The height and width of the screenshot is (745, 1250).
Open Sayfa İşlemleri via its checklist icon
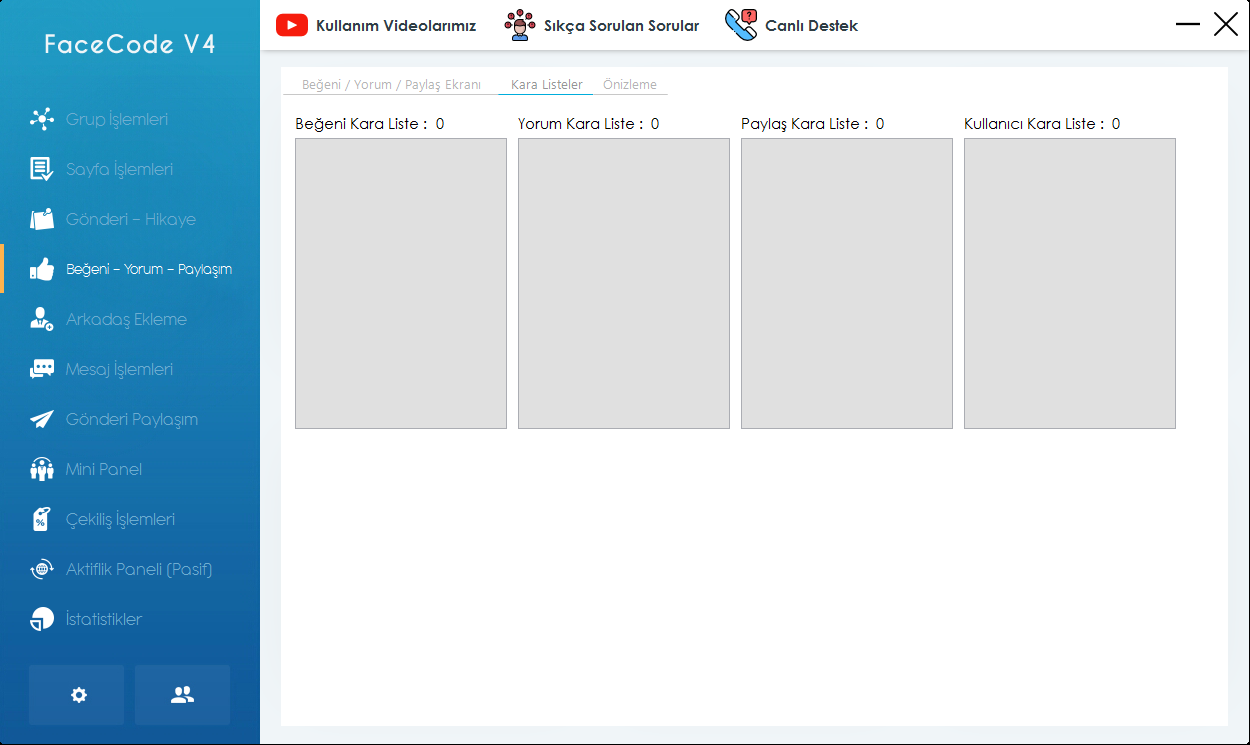(41, 169)
